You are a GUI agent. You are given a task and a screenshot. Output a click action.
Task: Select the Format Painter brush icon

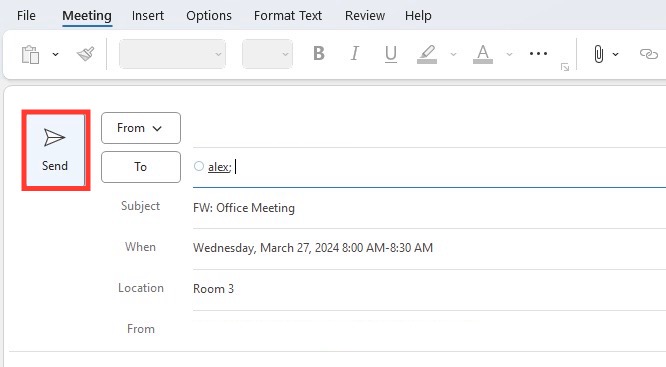point(85,54)
